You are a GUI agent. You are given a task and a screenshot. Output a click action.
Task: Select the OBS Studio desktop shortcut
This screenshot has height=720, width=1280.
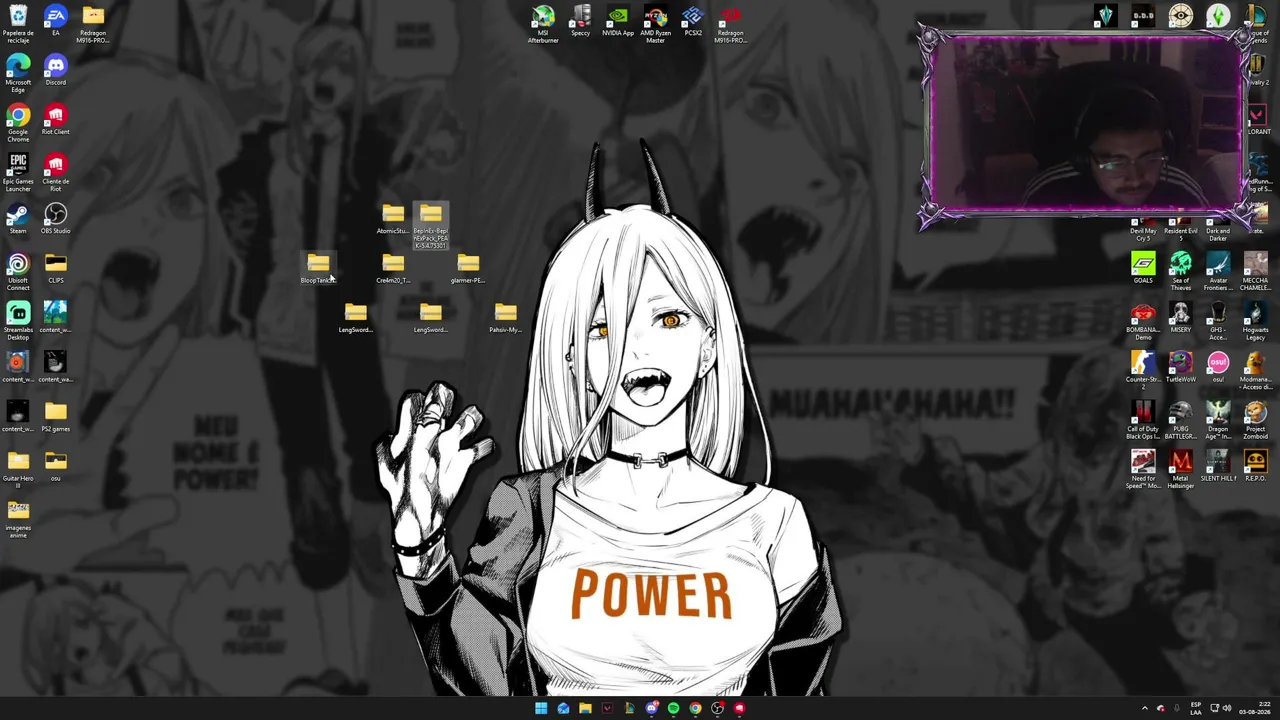tap(55, 219)
